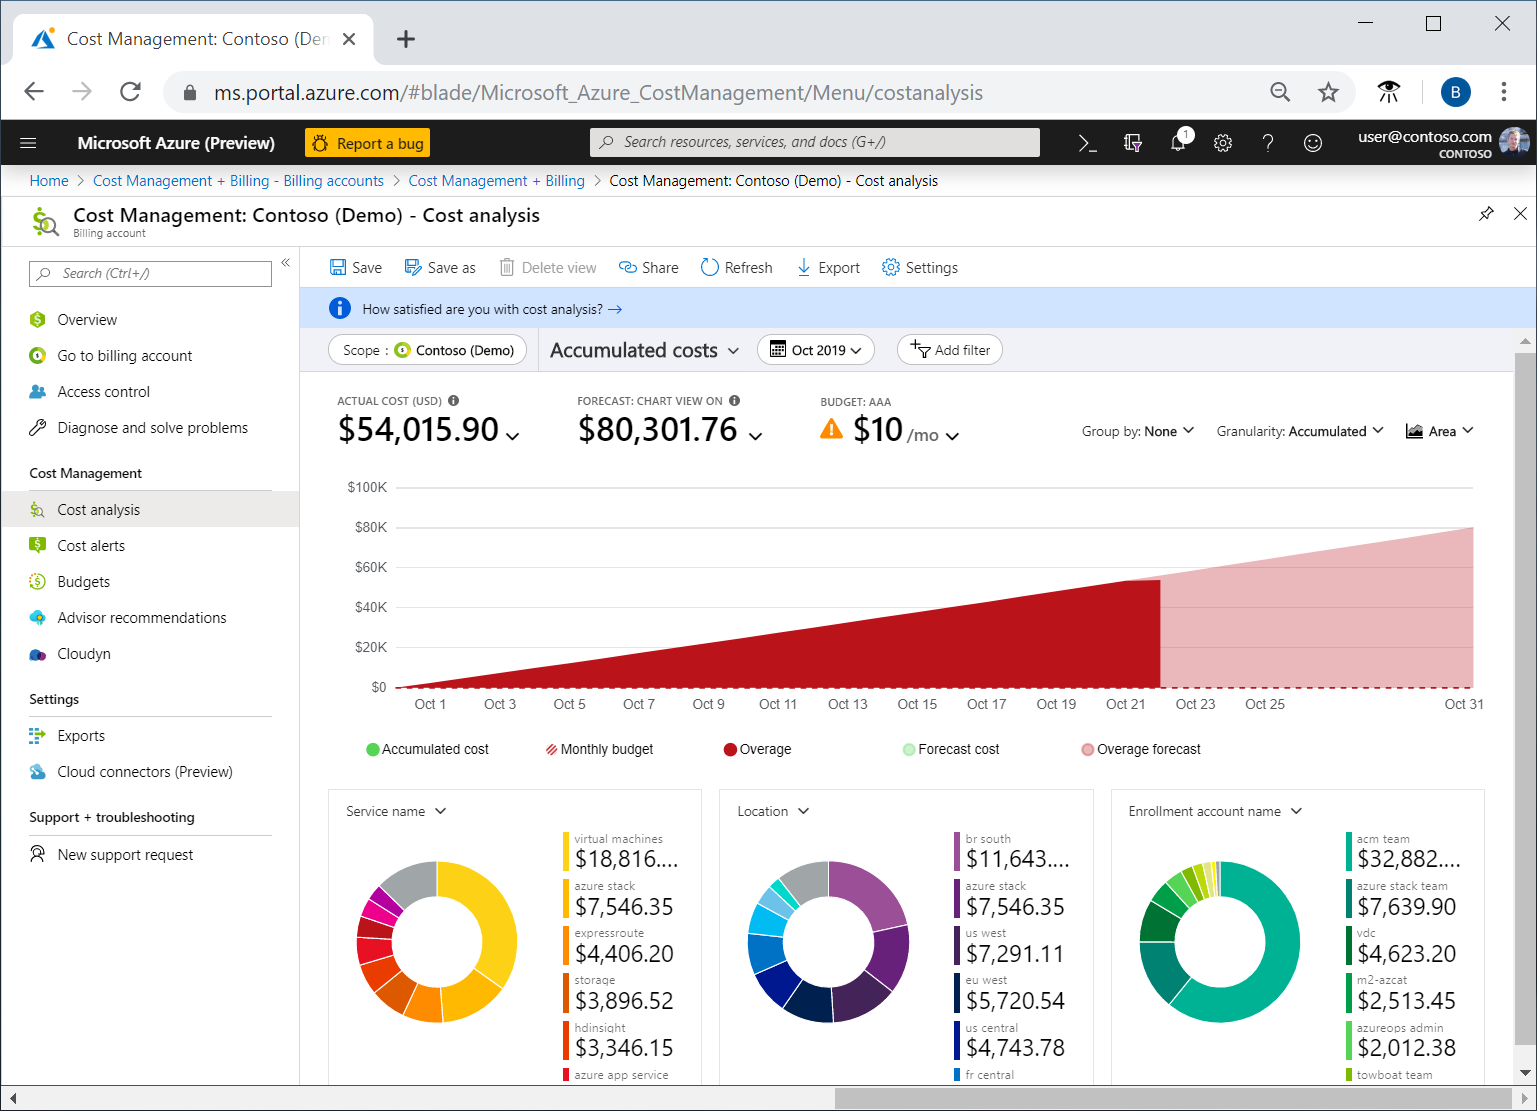Toggle the Monthly budget legend item
Image resolution: width=1537 pixels, height=1111 pixels.
pos(598,748)
